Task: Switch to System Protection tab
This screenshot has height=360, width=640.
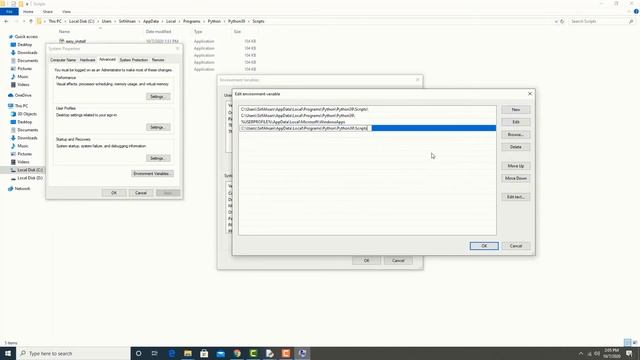Action: pyautogui.click(x=133, y=60)
